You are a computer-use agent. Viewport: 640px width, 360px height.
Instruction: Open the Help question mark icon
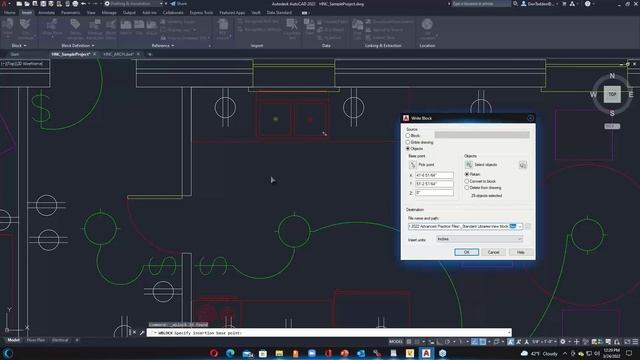click(x=587, y=4)
